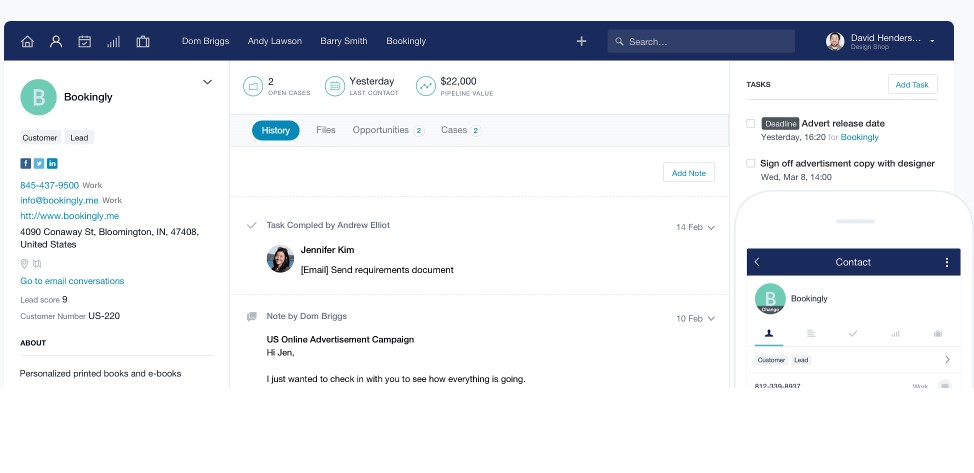The height and width of the screenshot is (473, 974).
Task: Click the last contact calendar icon
Action: coord(335,86)
